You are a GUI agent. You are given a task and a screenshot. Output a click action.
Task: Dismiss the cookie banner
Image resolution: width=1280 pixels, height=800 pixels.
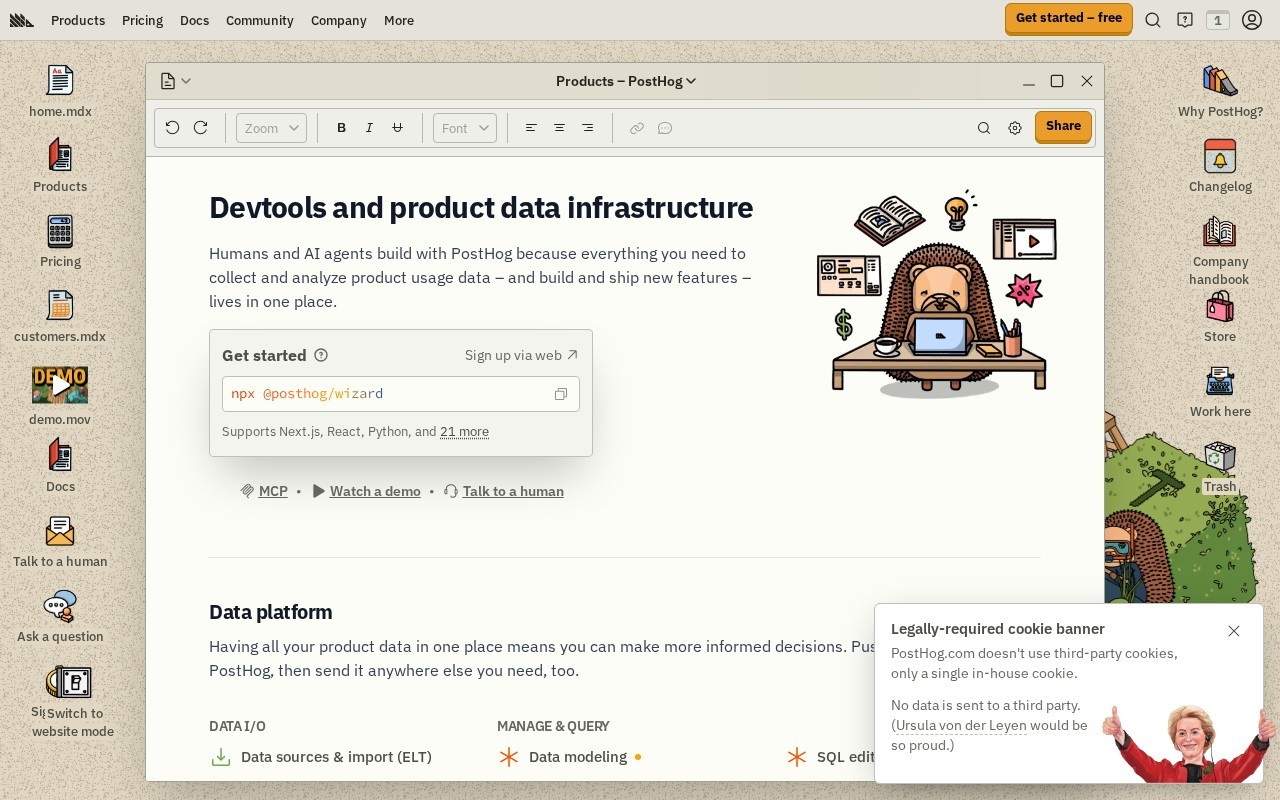(1234, 631)
